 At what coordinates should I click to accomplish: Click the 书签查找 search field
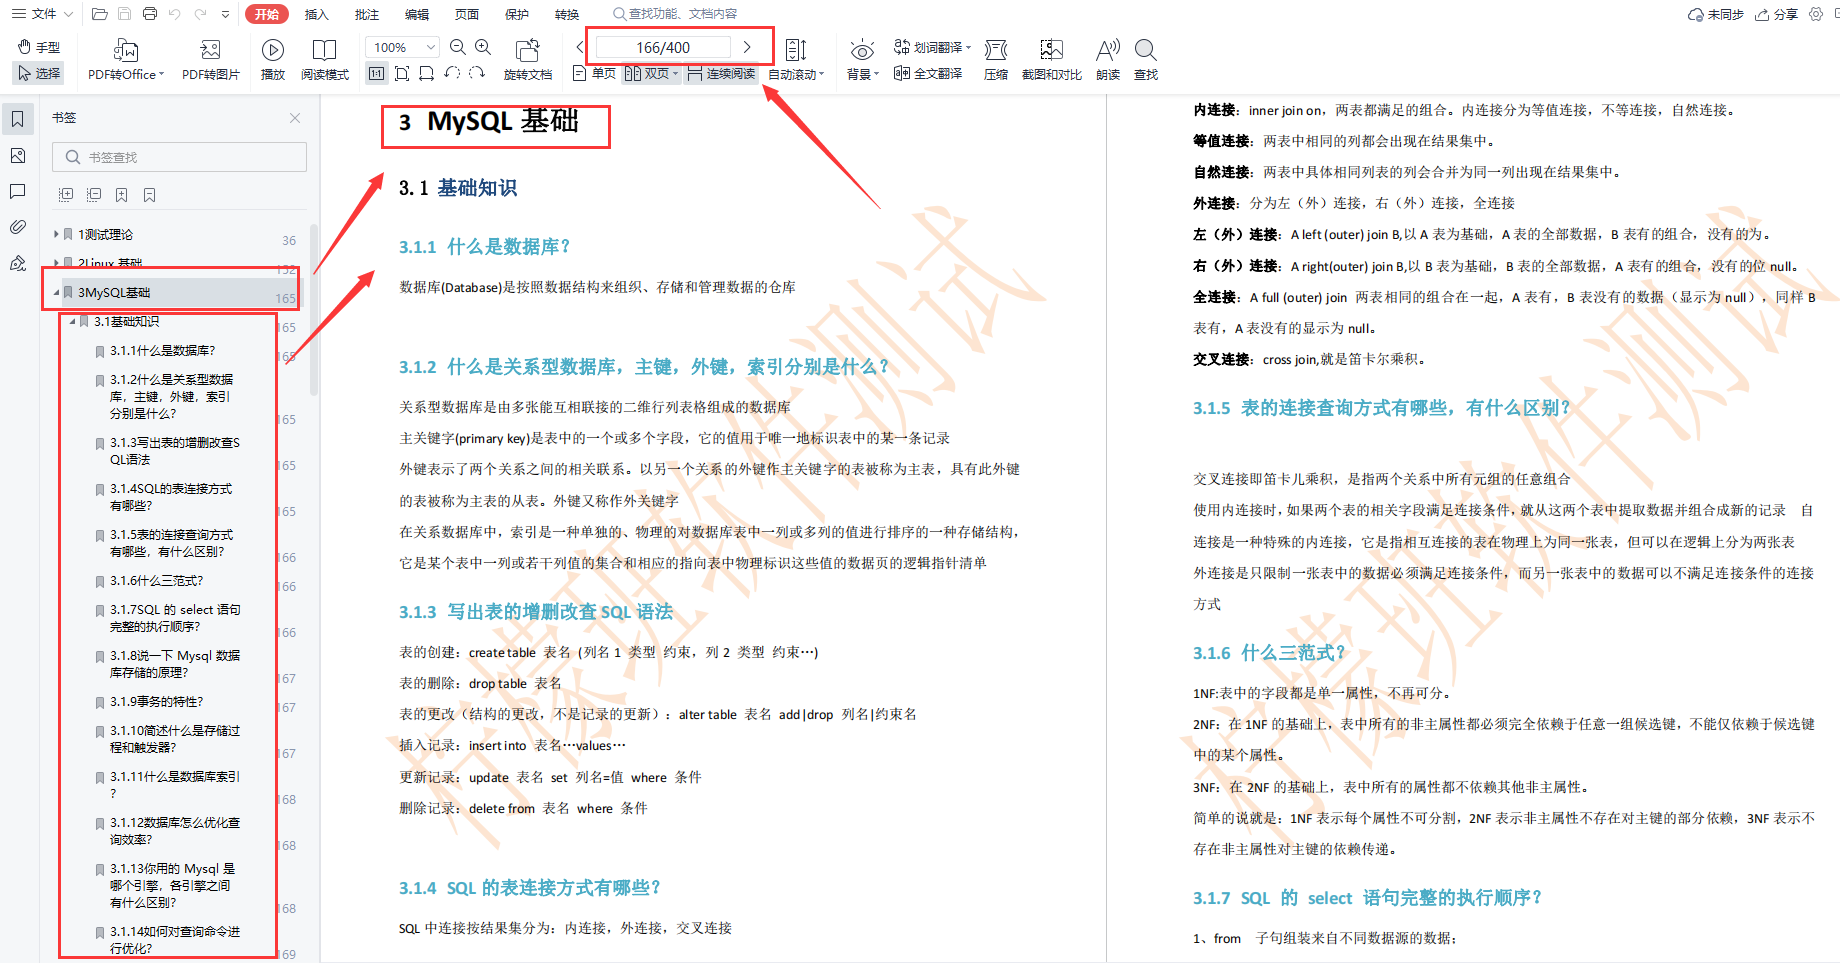180,157
